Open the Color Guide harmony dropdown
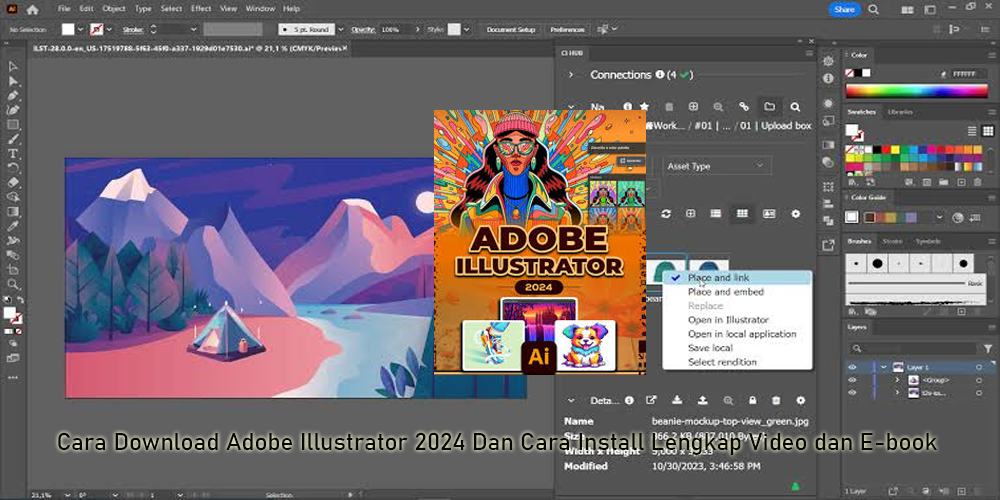1000x500 pixels. [939, 217]
